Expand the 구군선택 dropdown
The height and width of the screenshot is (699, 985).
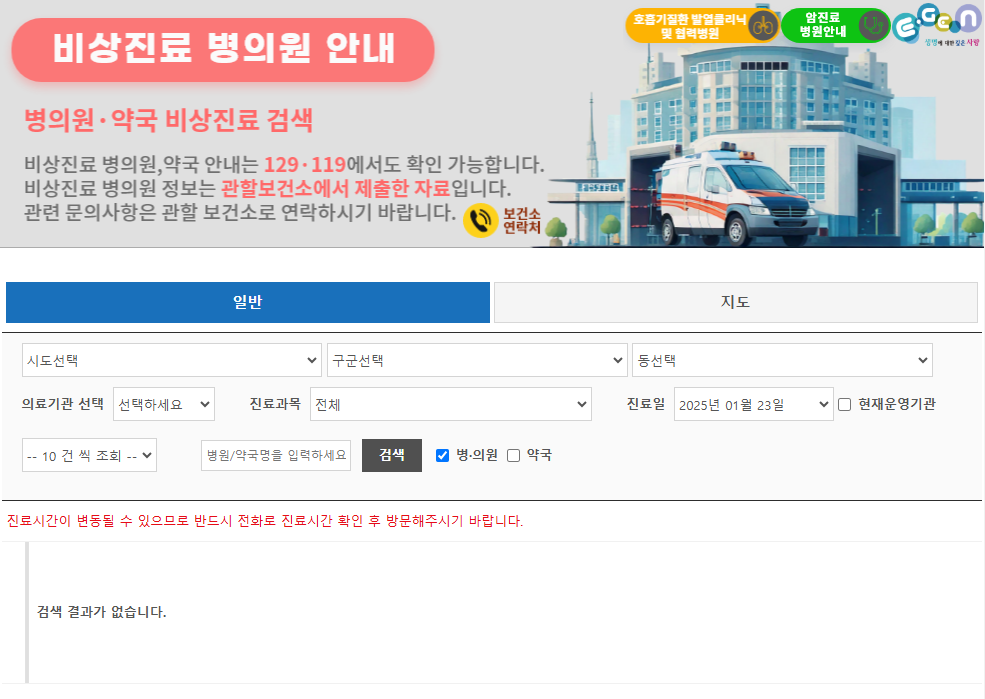(477, 360)
